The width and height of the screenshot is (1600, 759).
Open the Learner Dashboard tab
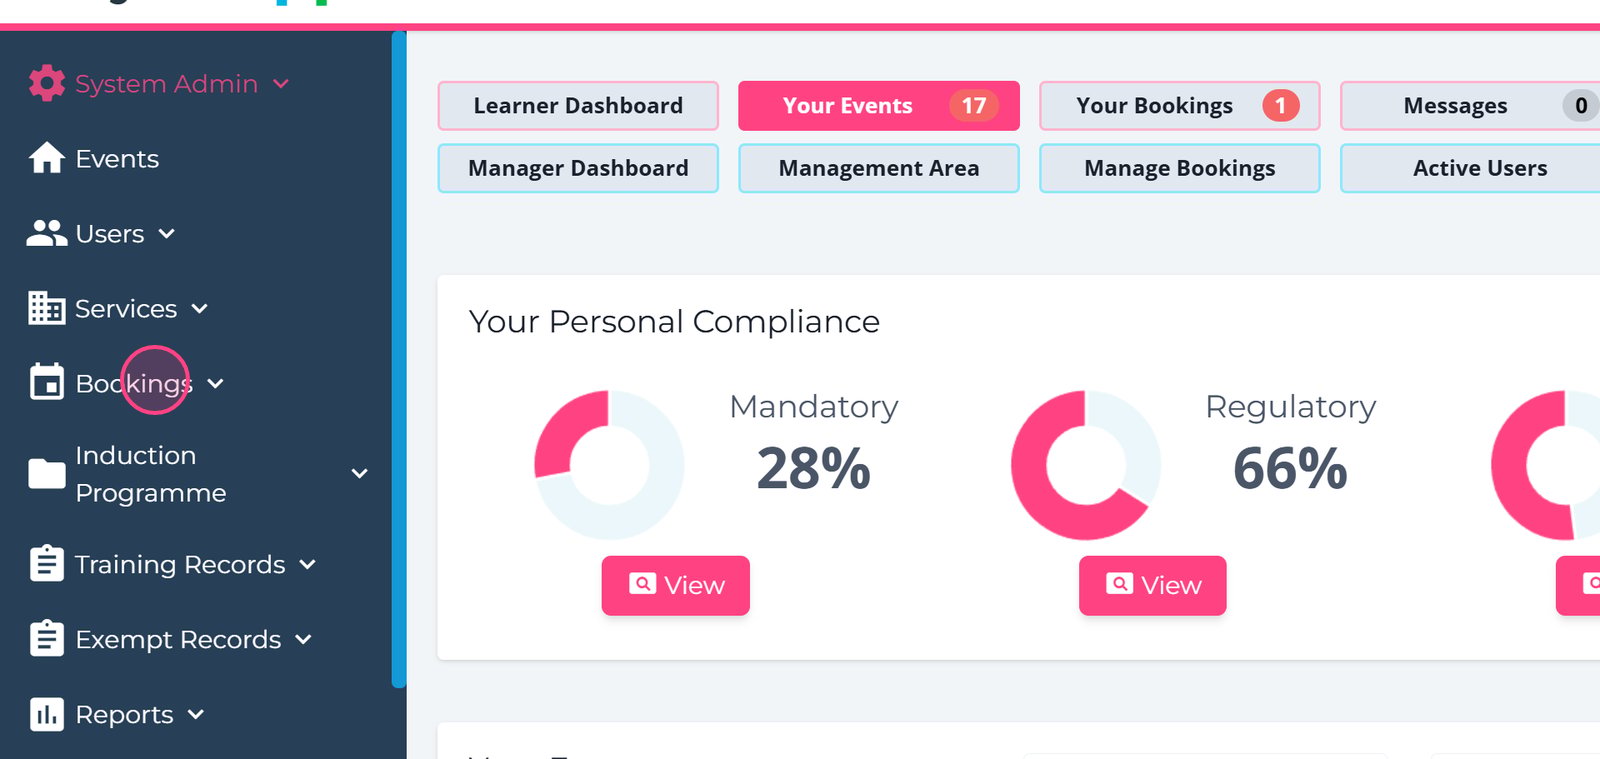point(578,106)
